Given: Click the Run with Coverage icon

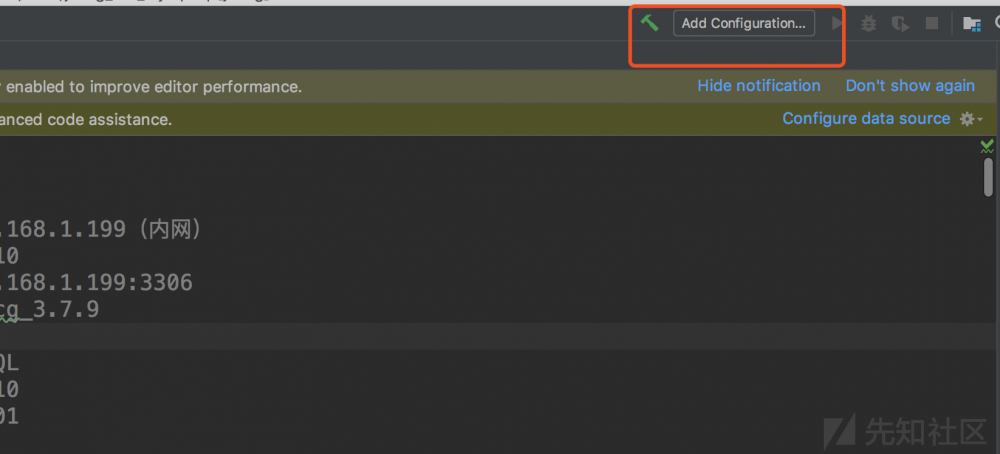Looking at the screenshot, I should click(x=900, y=23).
